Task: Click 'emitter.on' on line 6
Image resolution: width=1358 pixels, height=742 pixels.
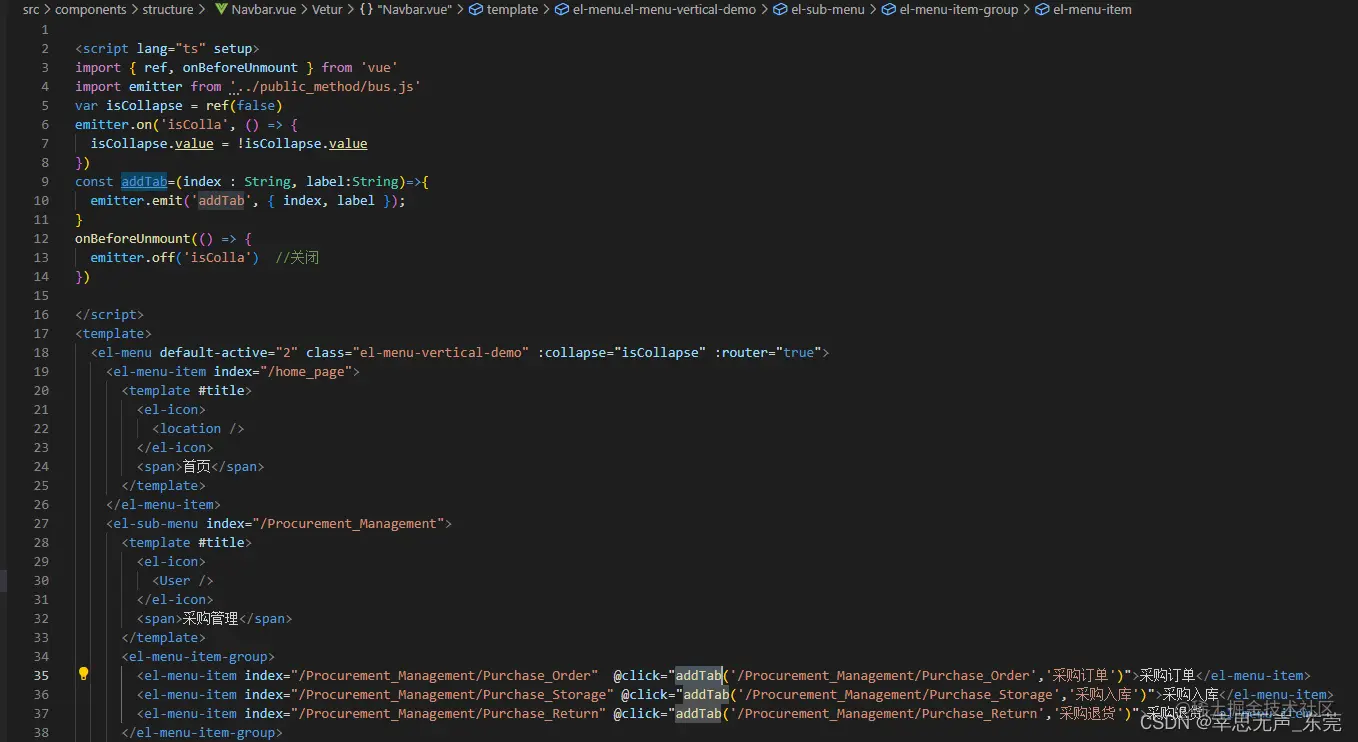Action: tap(113, 124)
